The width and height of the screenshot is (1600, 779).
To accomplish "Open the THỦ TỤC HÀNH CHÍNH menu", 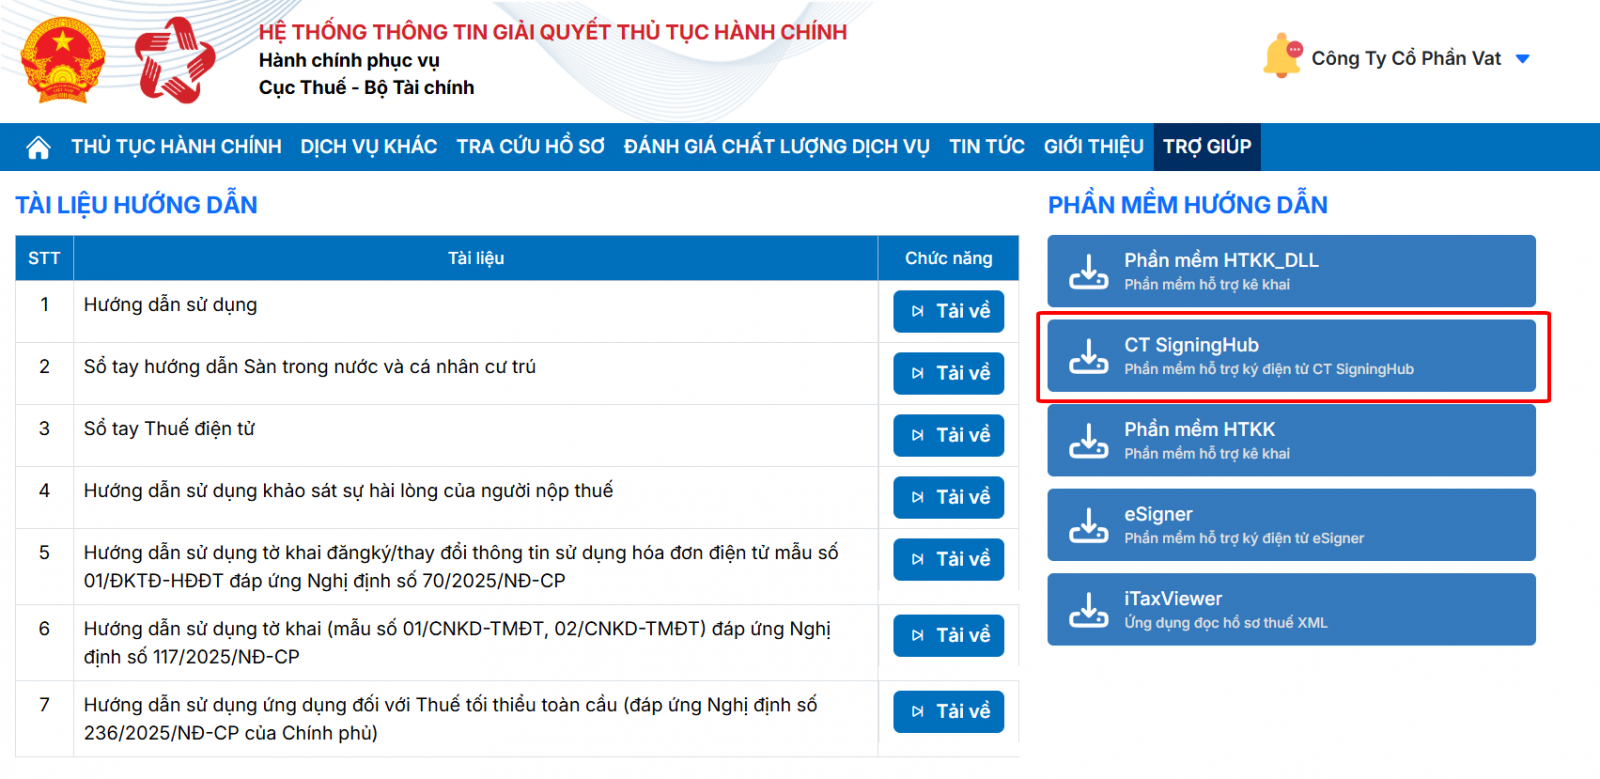I will point(176,147).
